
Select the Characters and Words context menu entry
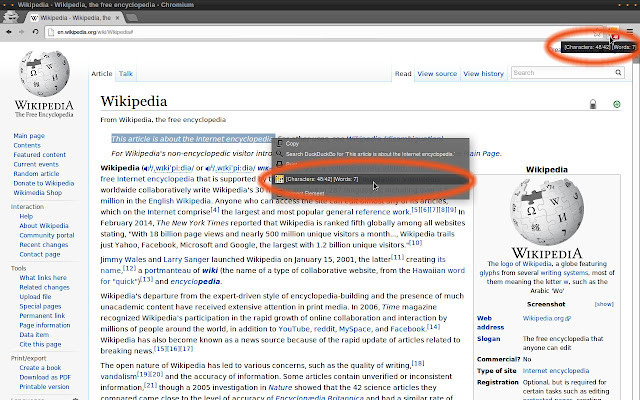(x=371, y=179)
